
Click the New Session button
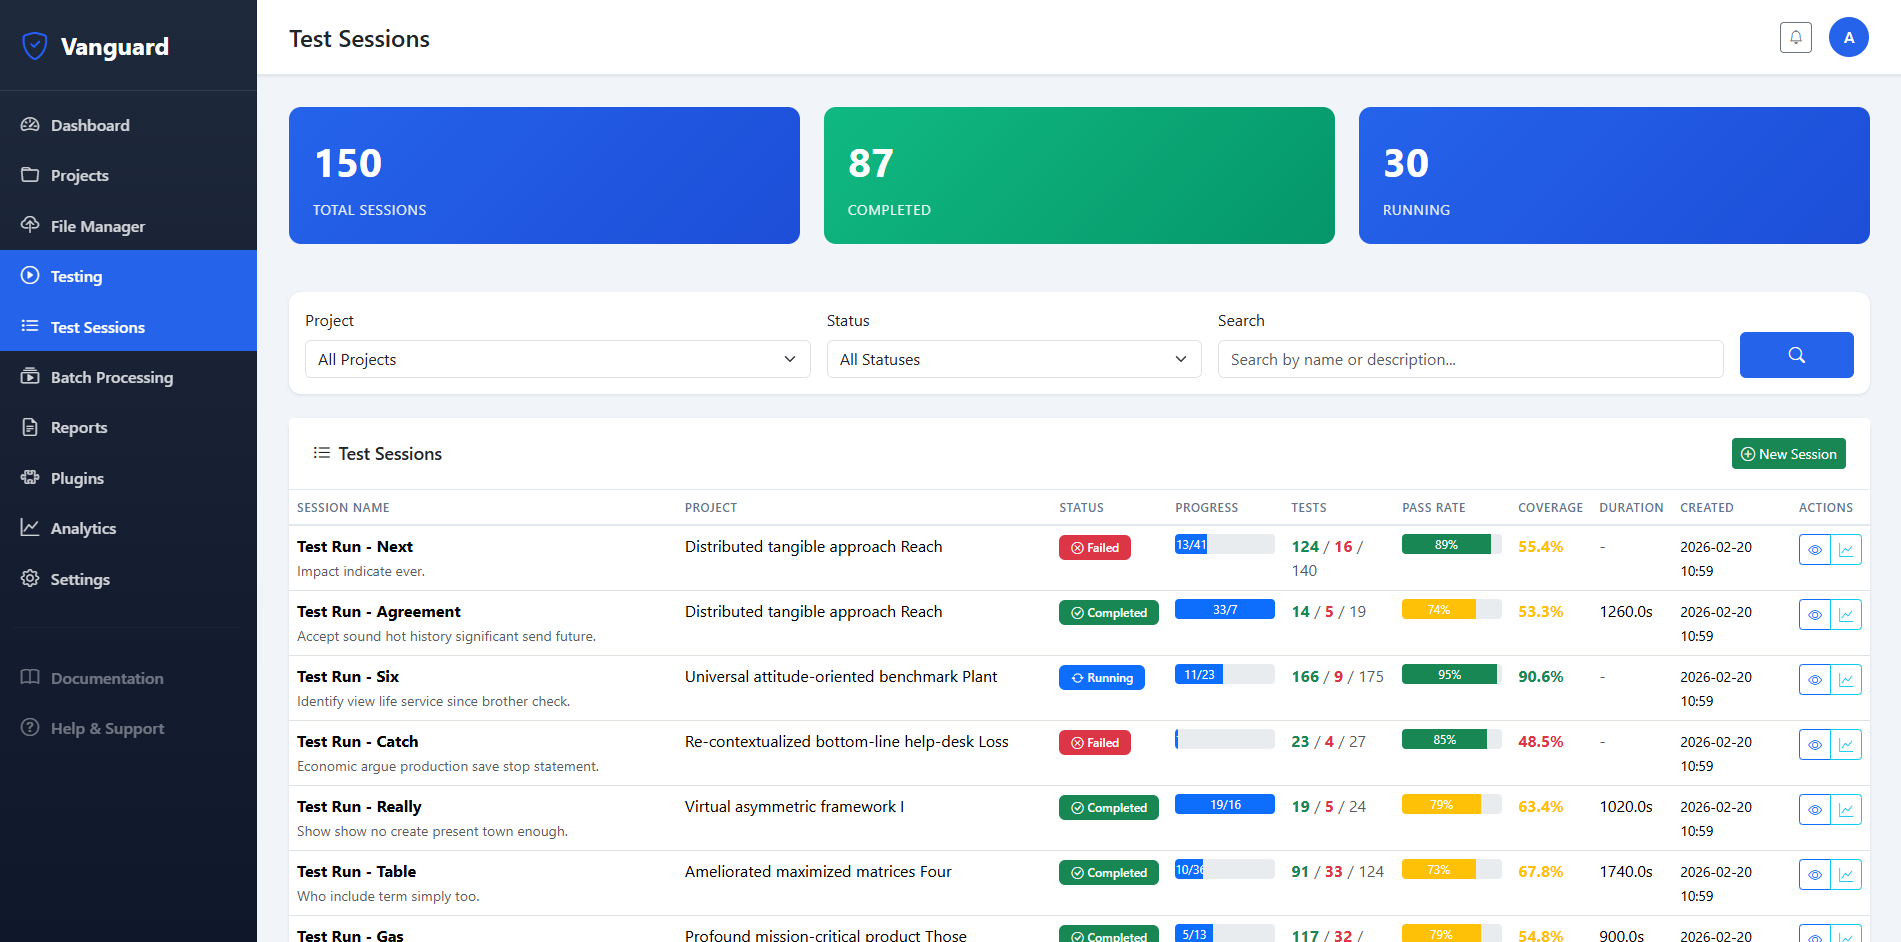1788,454
